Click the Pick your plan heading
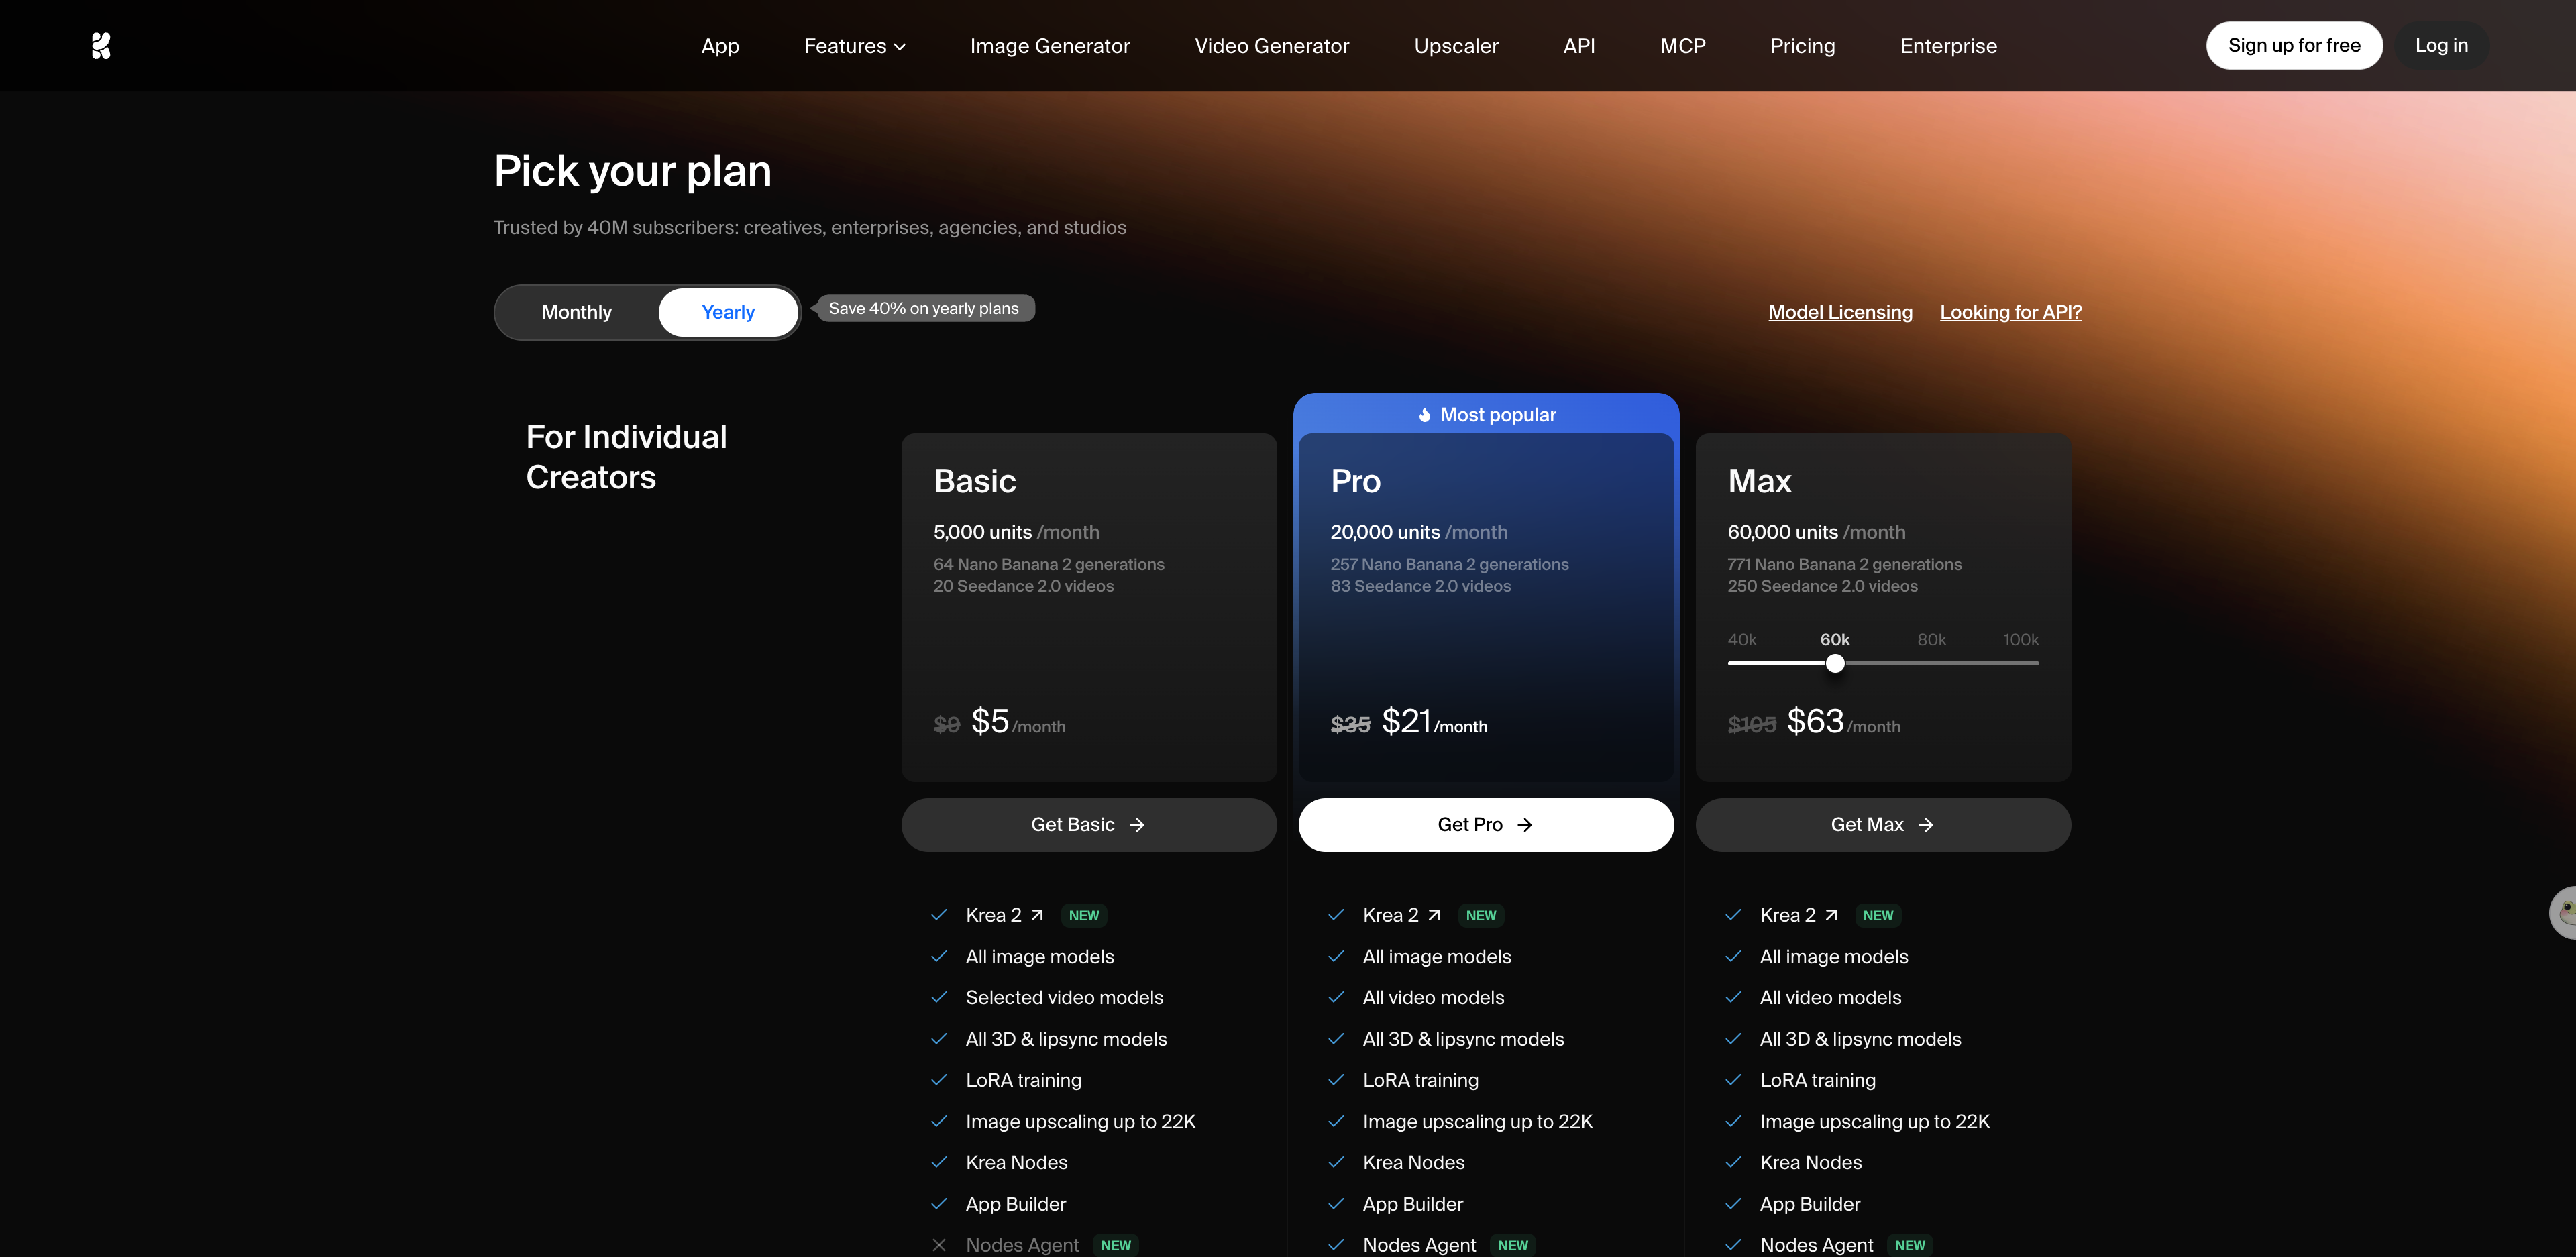The image size is (2576, 1257). click(x=633, y=171)
